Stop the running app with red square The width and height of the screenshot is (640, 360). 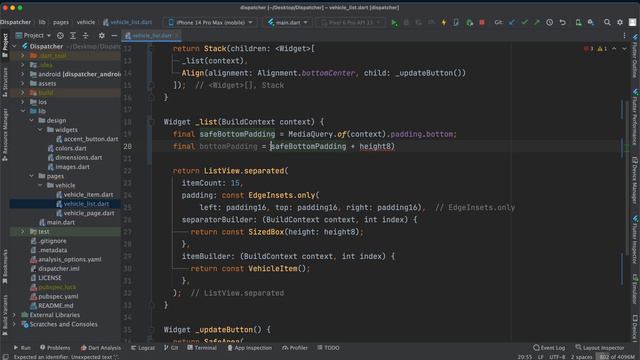coord(482,22)
